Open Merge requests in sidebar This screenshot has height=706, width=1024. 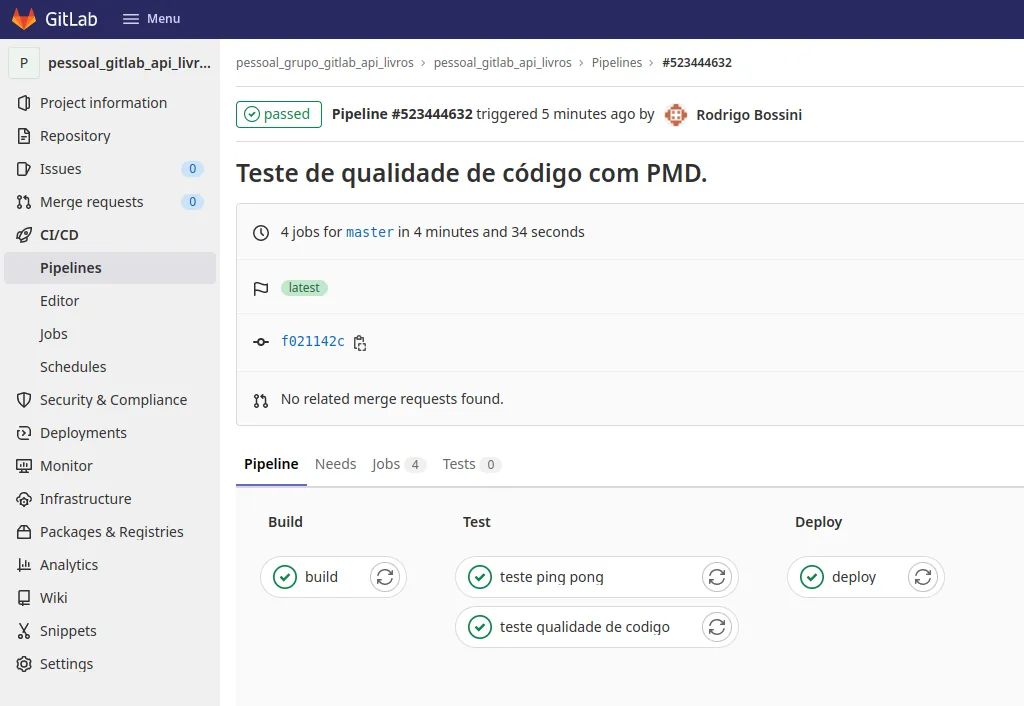tap(91, 202)
